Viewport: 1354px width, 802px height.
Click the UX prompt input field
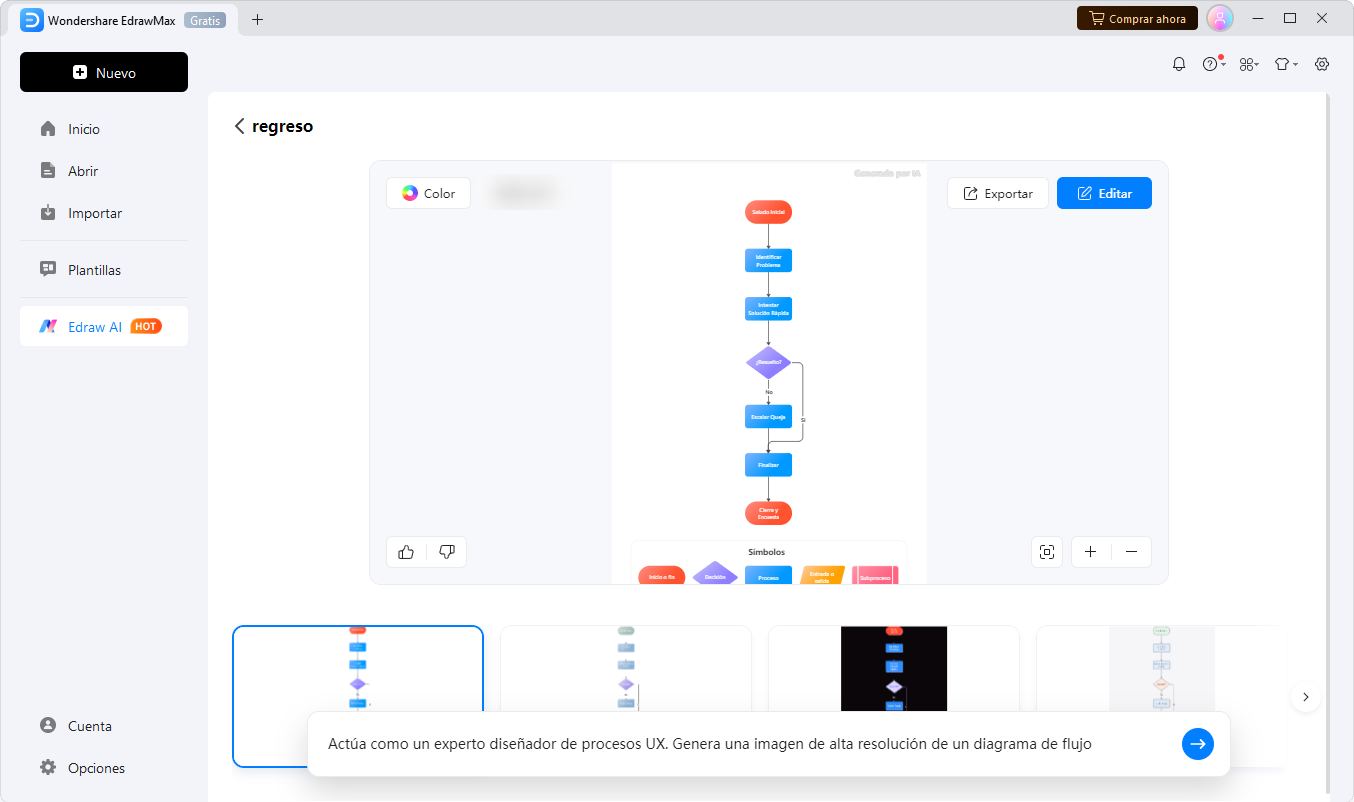pyautogui.click(x=700, y=743)
